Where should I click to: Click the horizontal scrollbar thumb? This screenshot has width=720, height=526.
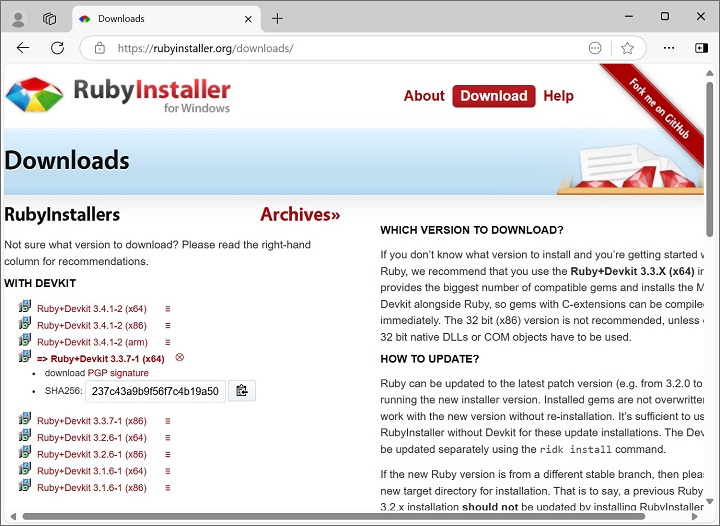click(x=334, y=516)
